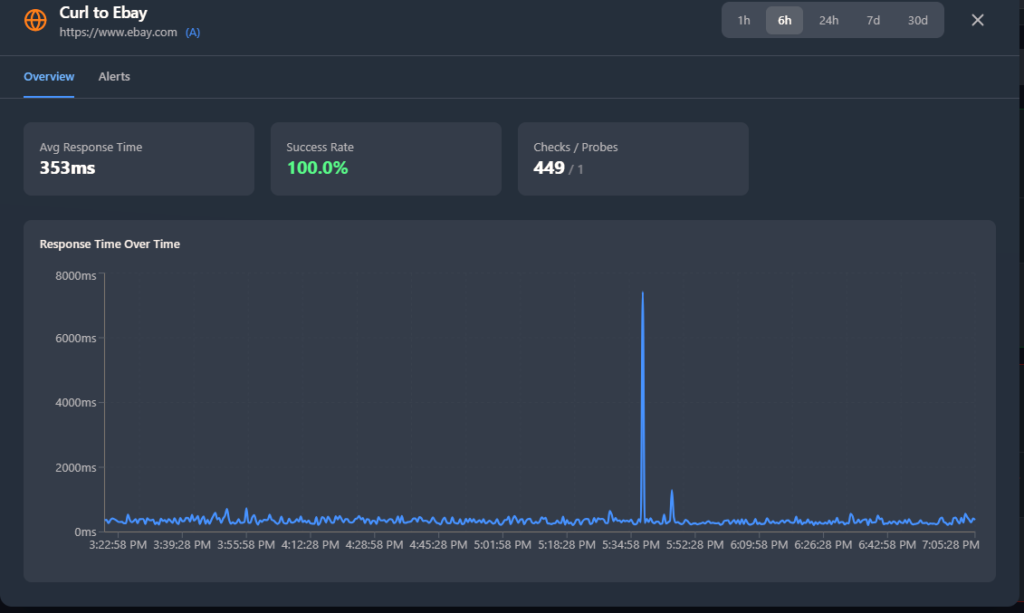The width and height of the screenshot is (1024, 613).
Task: Select the 6h time range
Action: [x=784, y=20]
